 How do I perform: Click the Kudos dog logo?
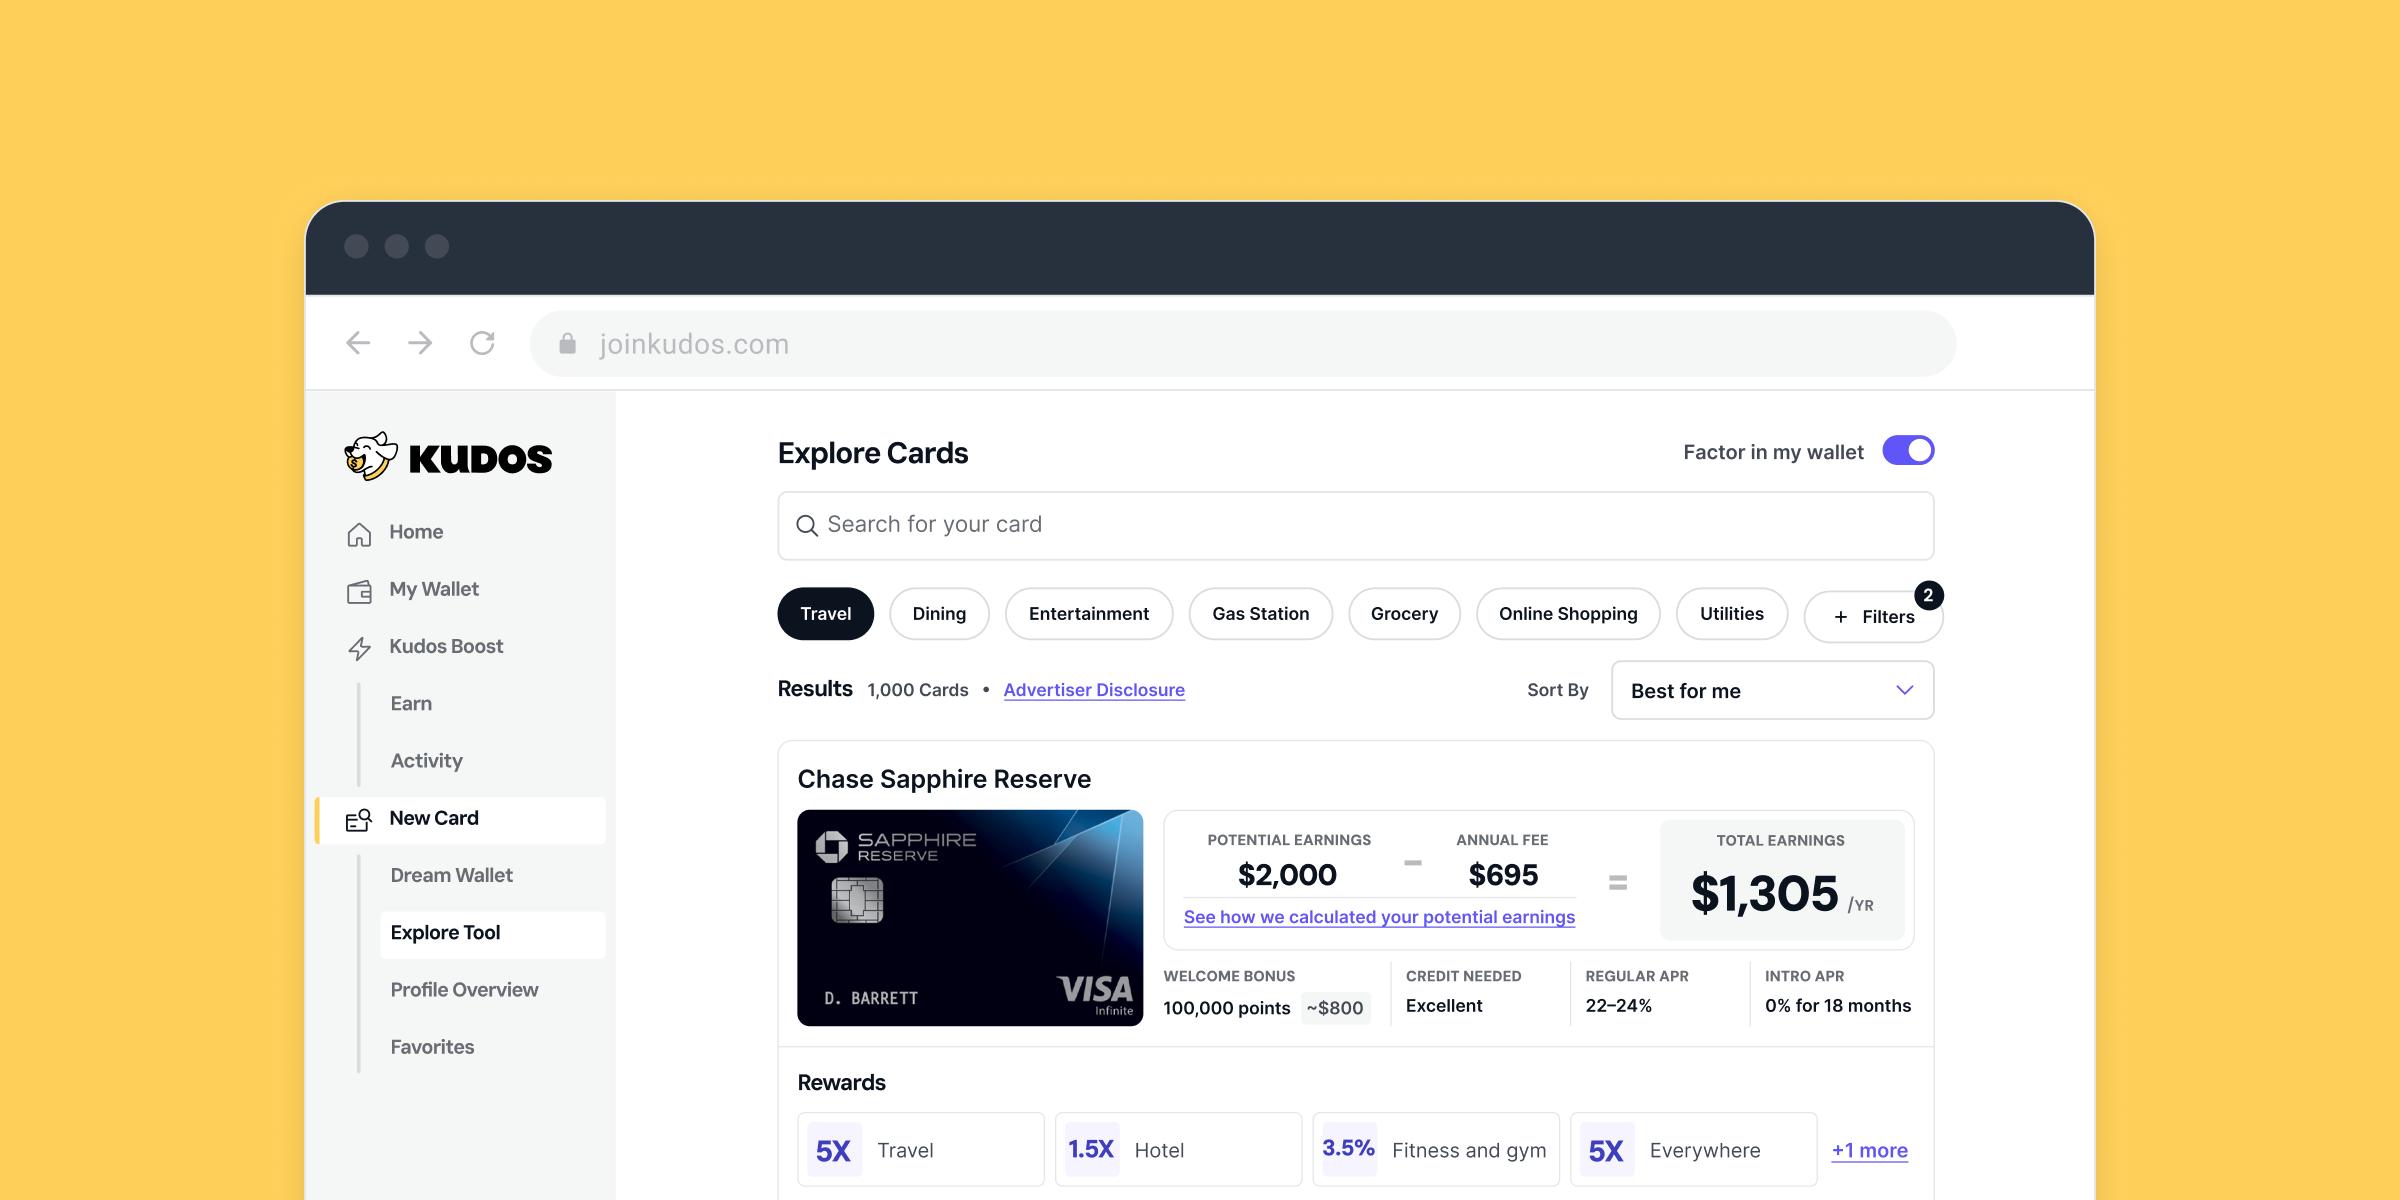(371, 457)
